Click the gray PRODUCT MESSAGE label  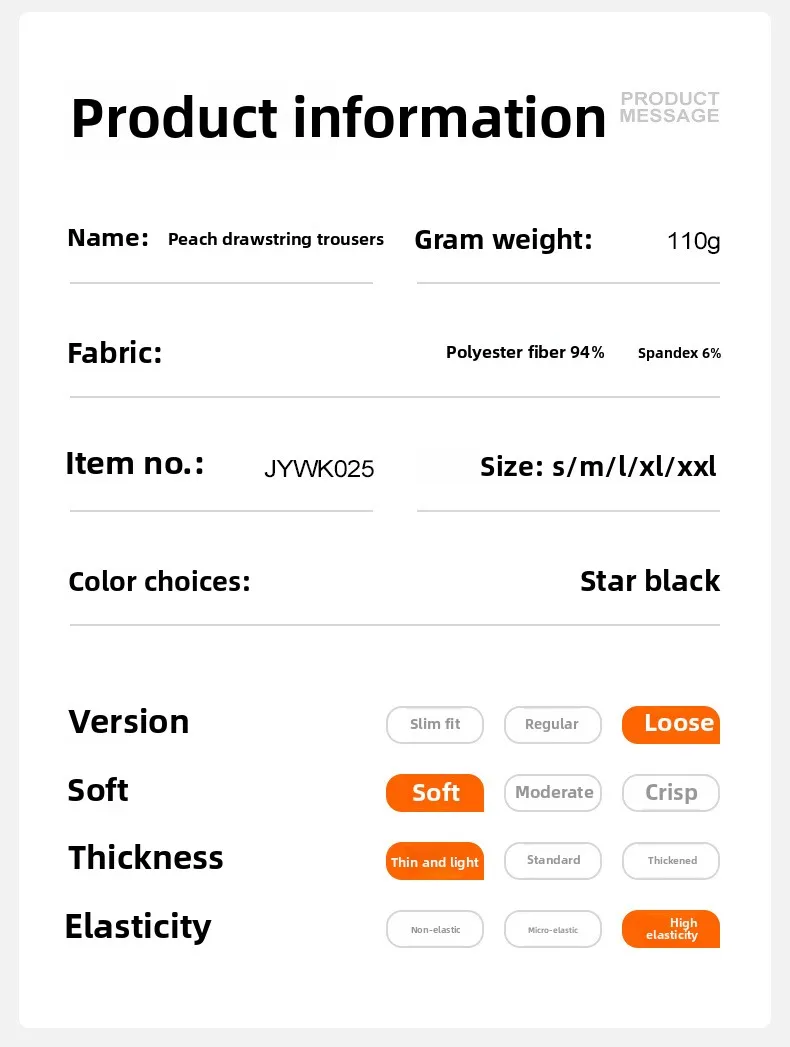coord(669,107)
